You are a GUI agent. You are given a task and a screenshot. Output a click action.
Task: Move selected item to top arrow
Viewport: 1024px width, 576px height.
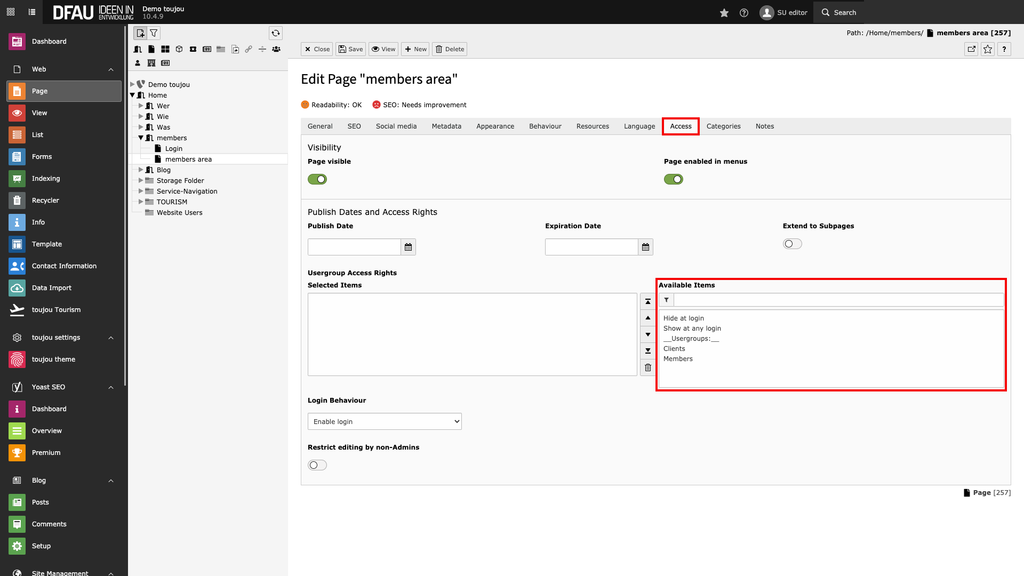click(x=648, y=301)
